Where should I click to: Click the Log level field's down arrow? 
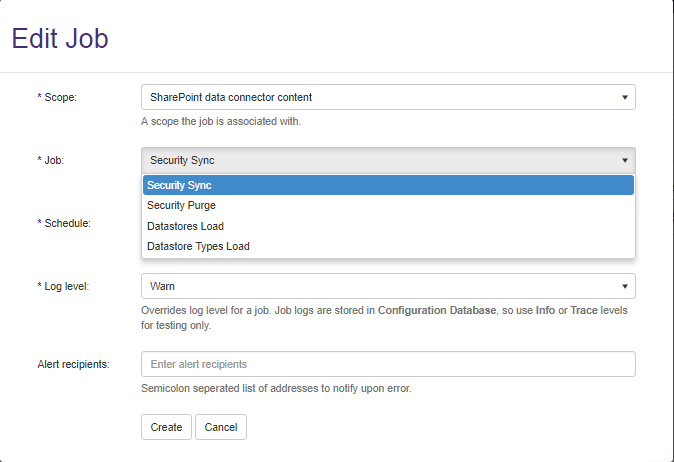tap(624, 286)
